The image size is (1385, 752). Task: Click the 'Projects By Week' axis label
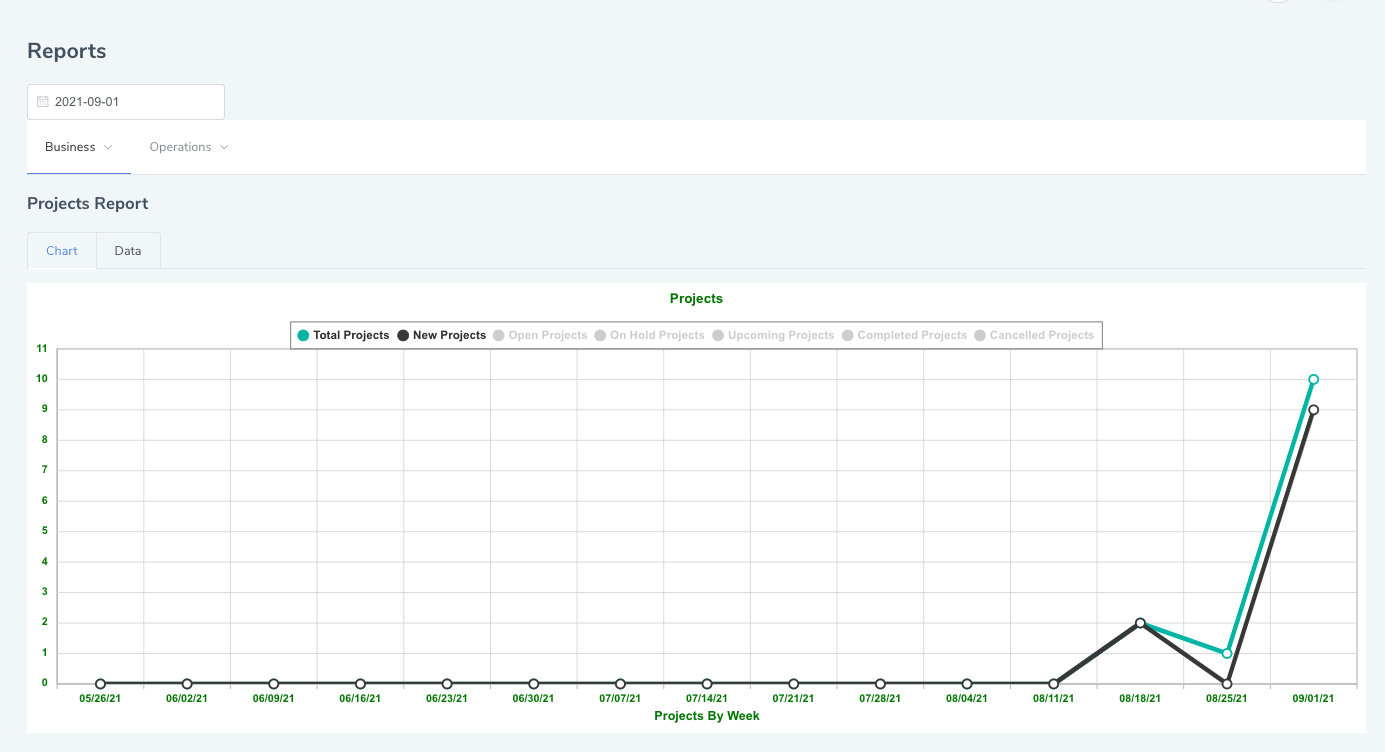[707, 716]
